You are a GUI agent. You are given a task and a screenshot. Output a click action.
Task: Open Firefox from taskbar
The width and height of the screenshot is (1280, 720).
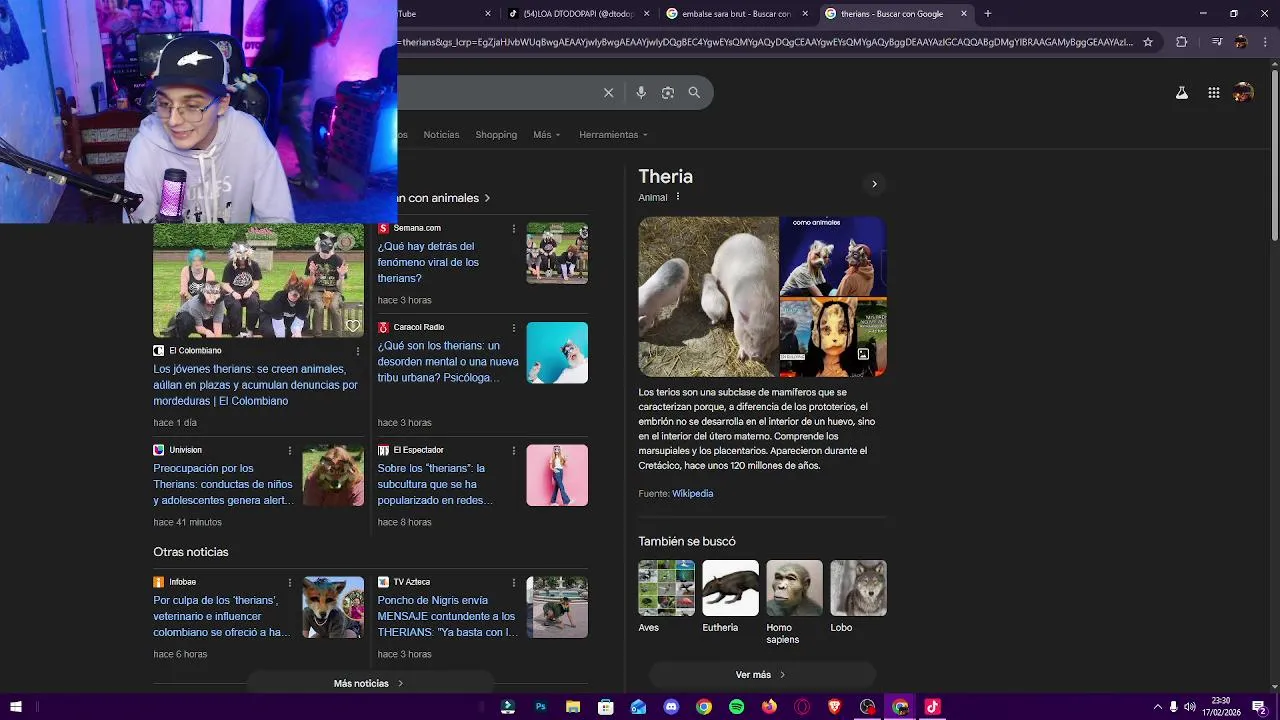click(x=769, y=707)
